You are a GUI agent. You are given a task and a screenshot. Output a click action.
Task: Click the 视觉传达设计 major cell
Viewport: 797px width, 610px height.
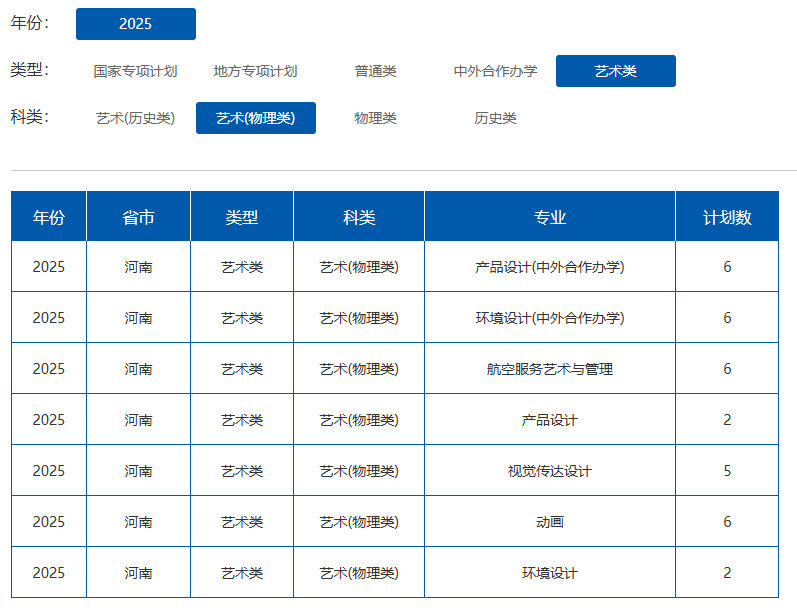[550, 471]
